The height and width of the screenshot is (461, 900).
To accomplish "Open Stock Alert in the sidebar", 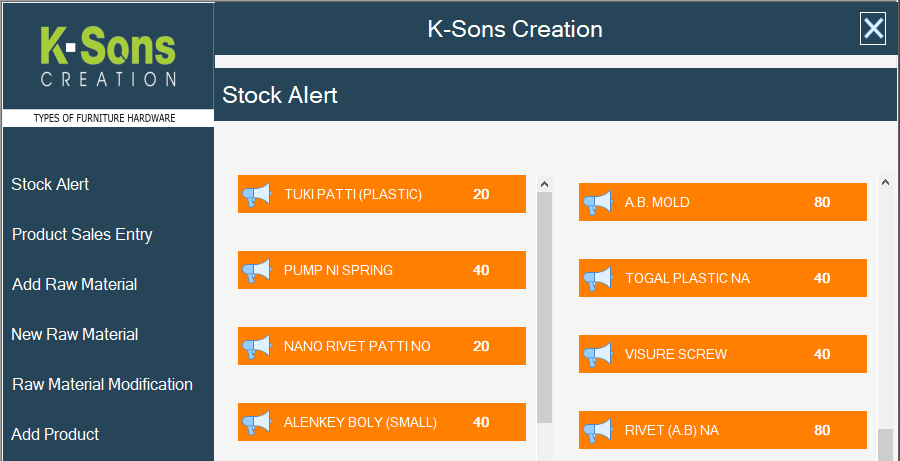I will 51,185.
